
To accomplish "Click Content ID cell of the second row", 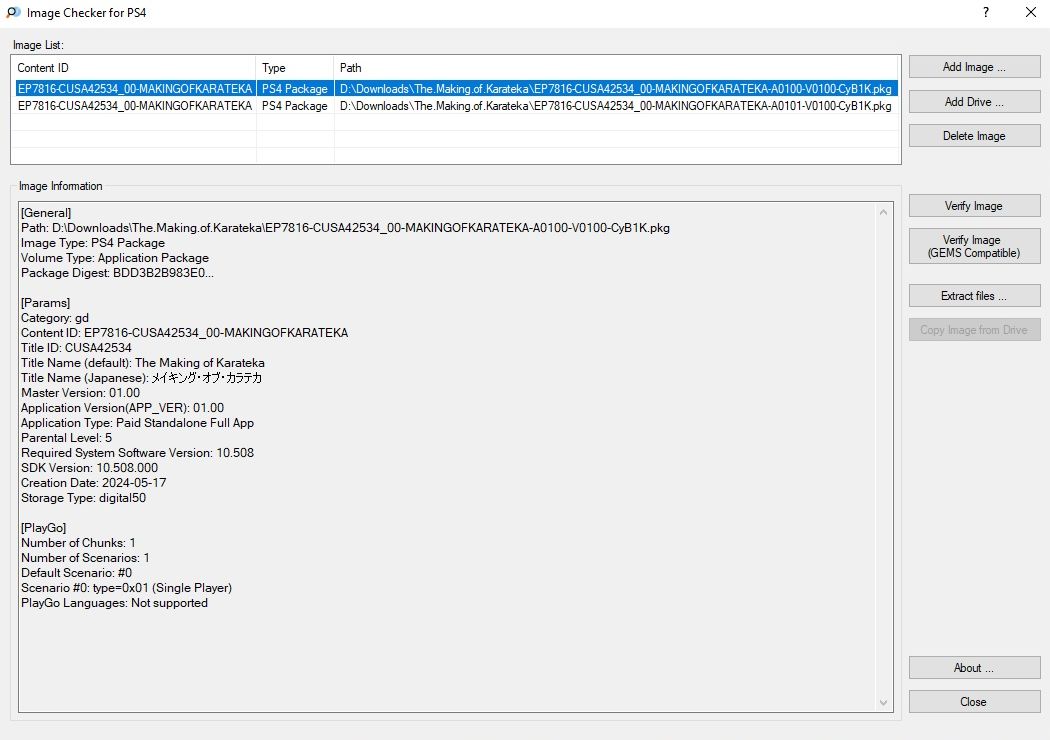I will pyautogui.click(x=135, y=106).
